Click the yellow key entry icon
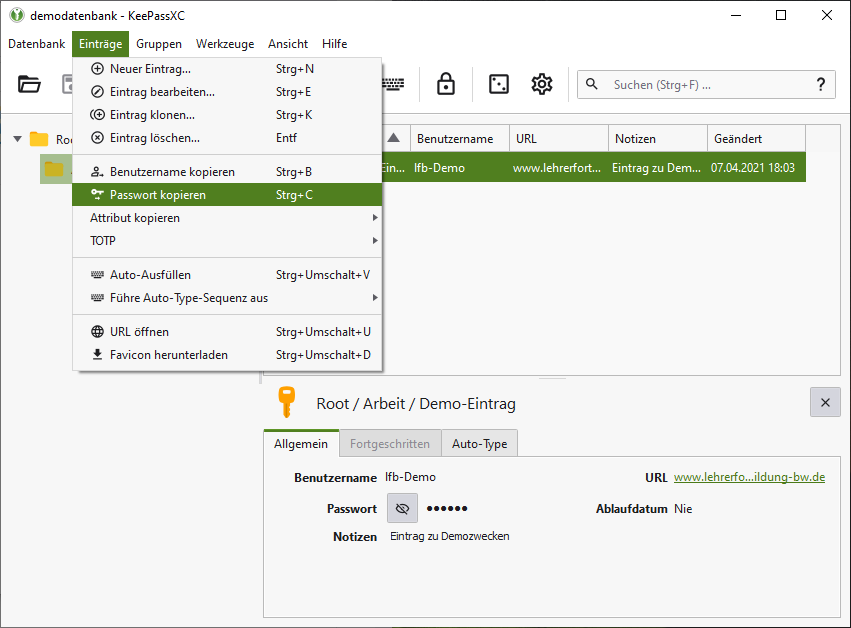851x628 pixels. tap(286, 402)
